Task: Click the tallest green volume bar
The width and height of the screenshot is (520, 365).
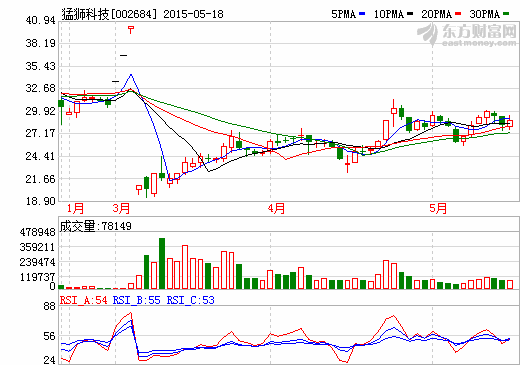Action: (162, 263)
